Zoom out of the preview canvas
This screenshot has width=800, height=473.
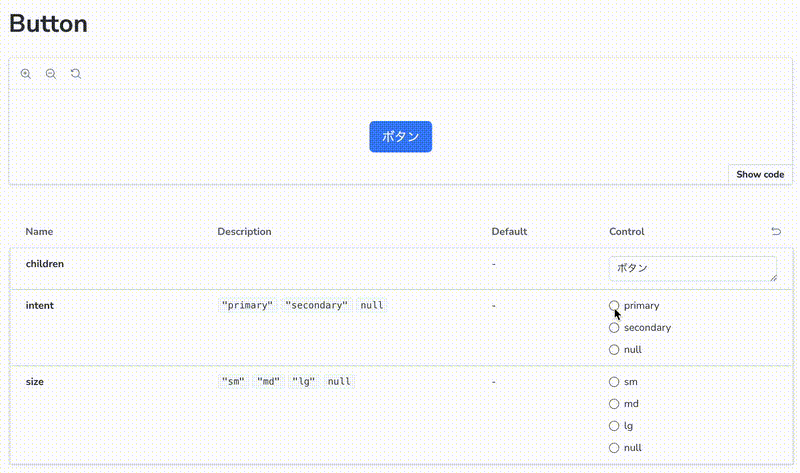pos(51,74)
